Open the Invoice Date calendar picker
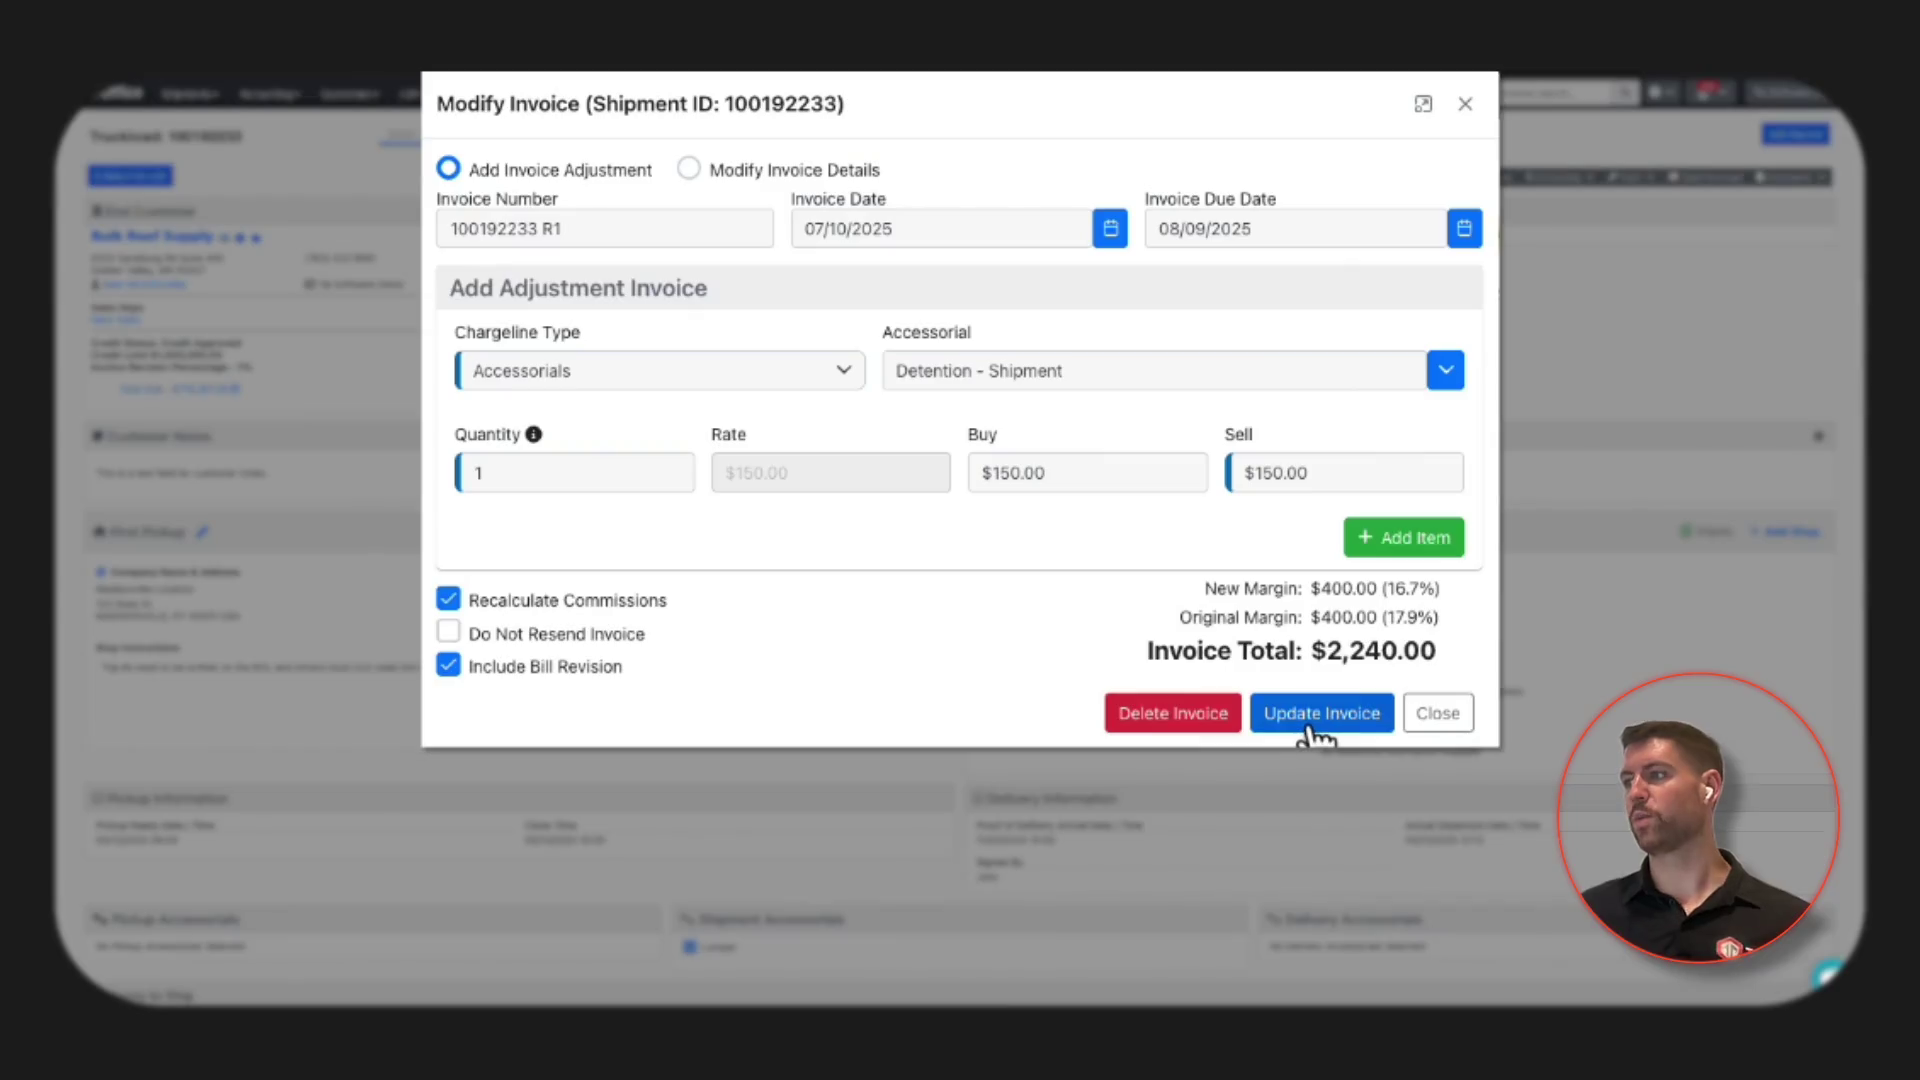This screenshot has height=1080, width=1920. pyautogui.click(x=1110, y=229)
